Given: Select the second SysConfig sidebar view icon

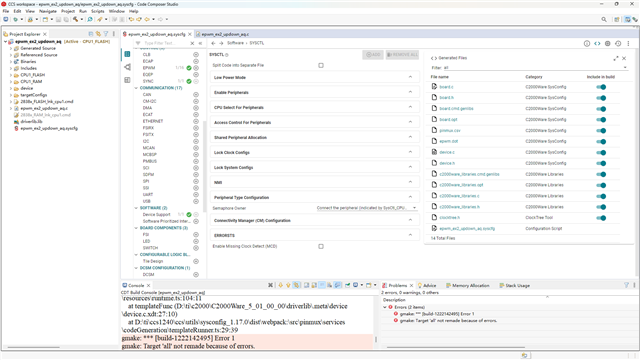Looking at the screenshot, I should click(x=127, y=67).
